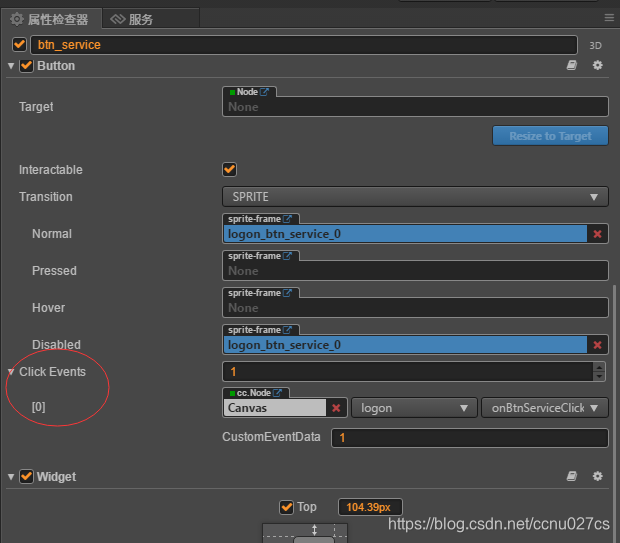Click Pressed sprite-frame link icon
620x543 pixels.
pos(287,256)
